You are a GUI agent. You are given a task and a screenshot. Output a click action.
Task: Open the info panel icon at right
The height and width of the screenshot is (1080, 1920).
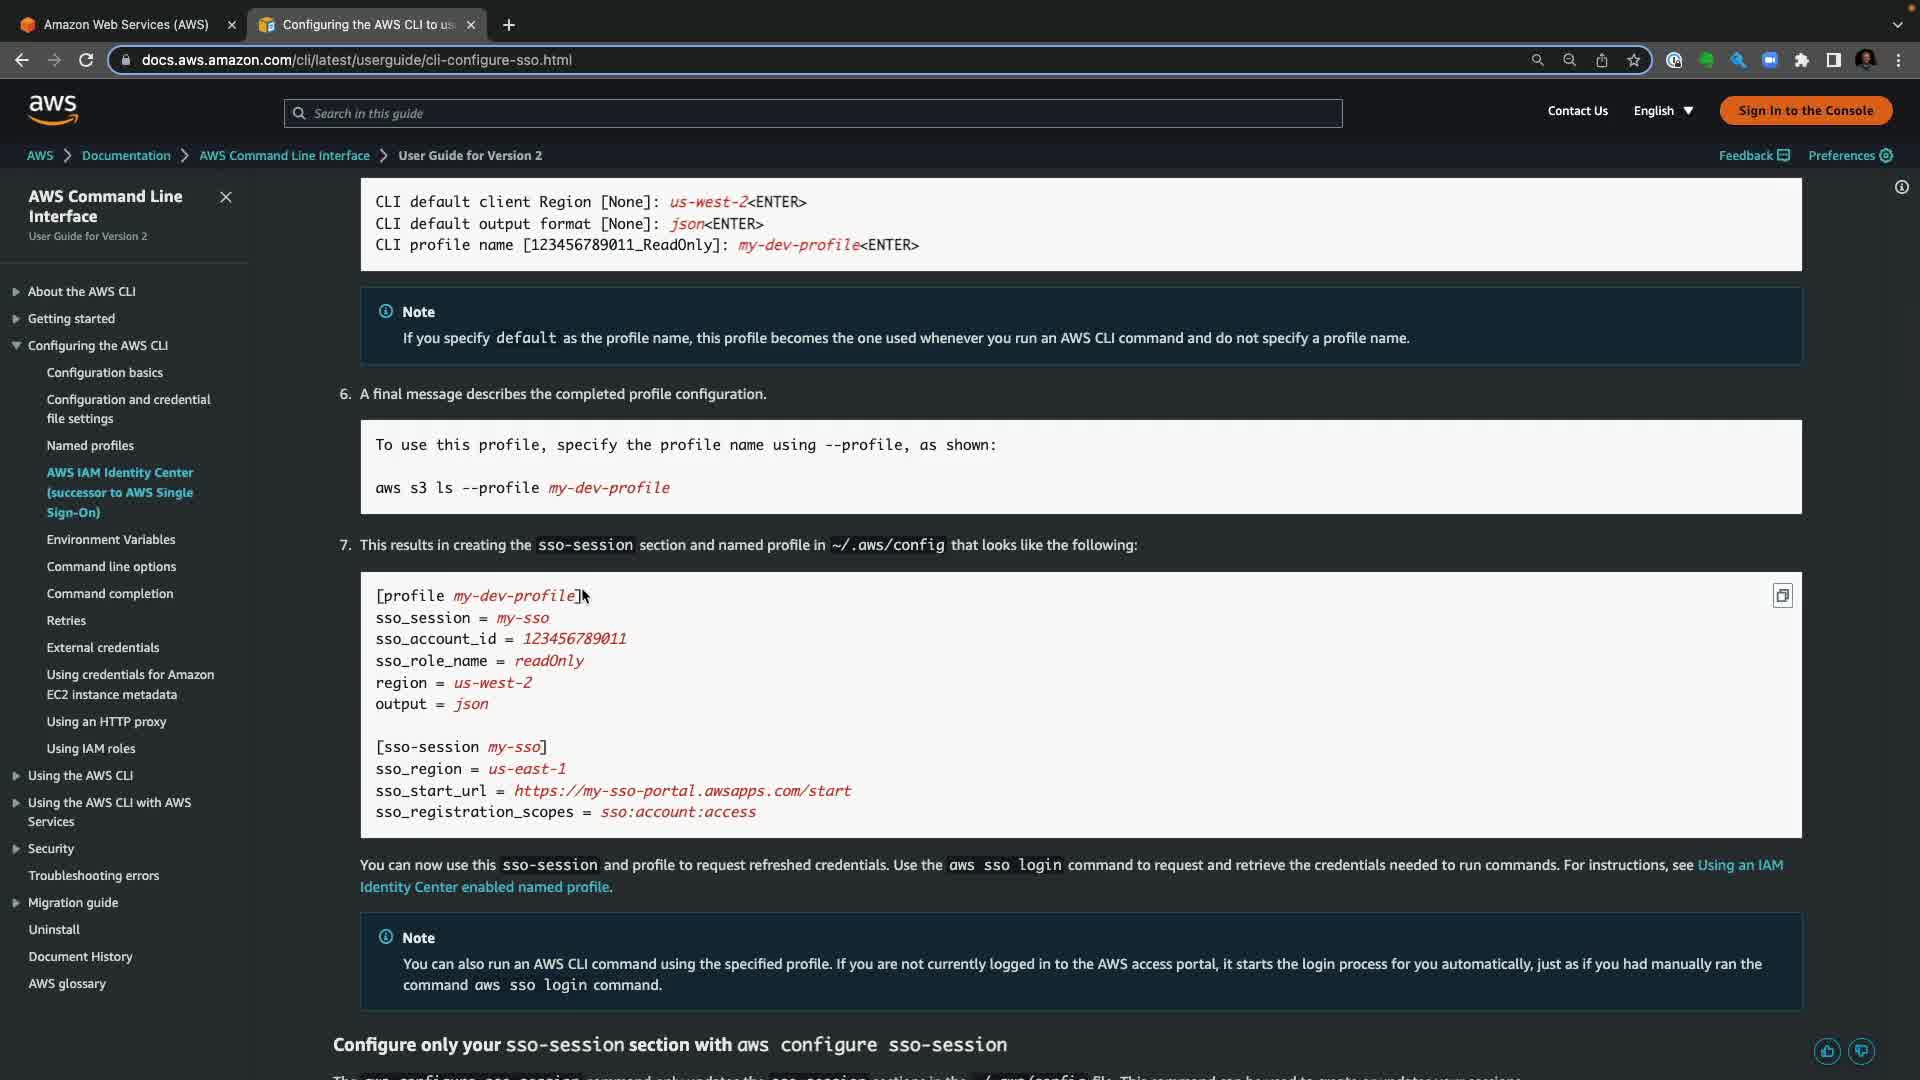[x=1901, y=187]
